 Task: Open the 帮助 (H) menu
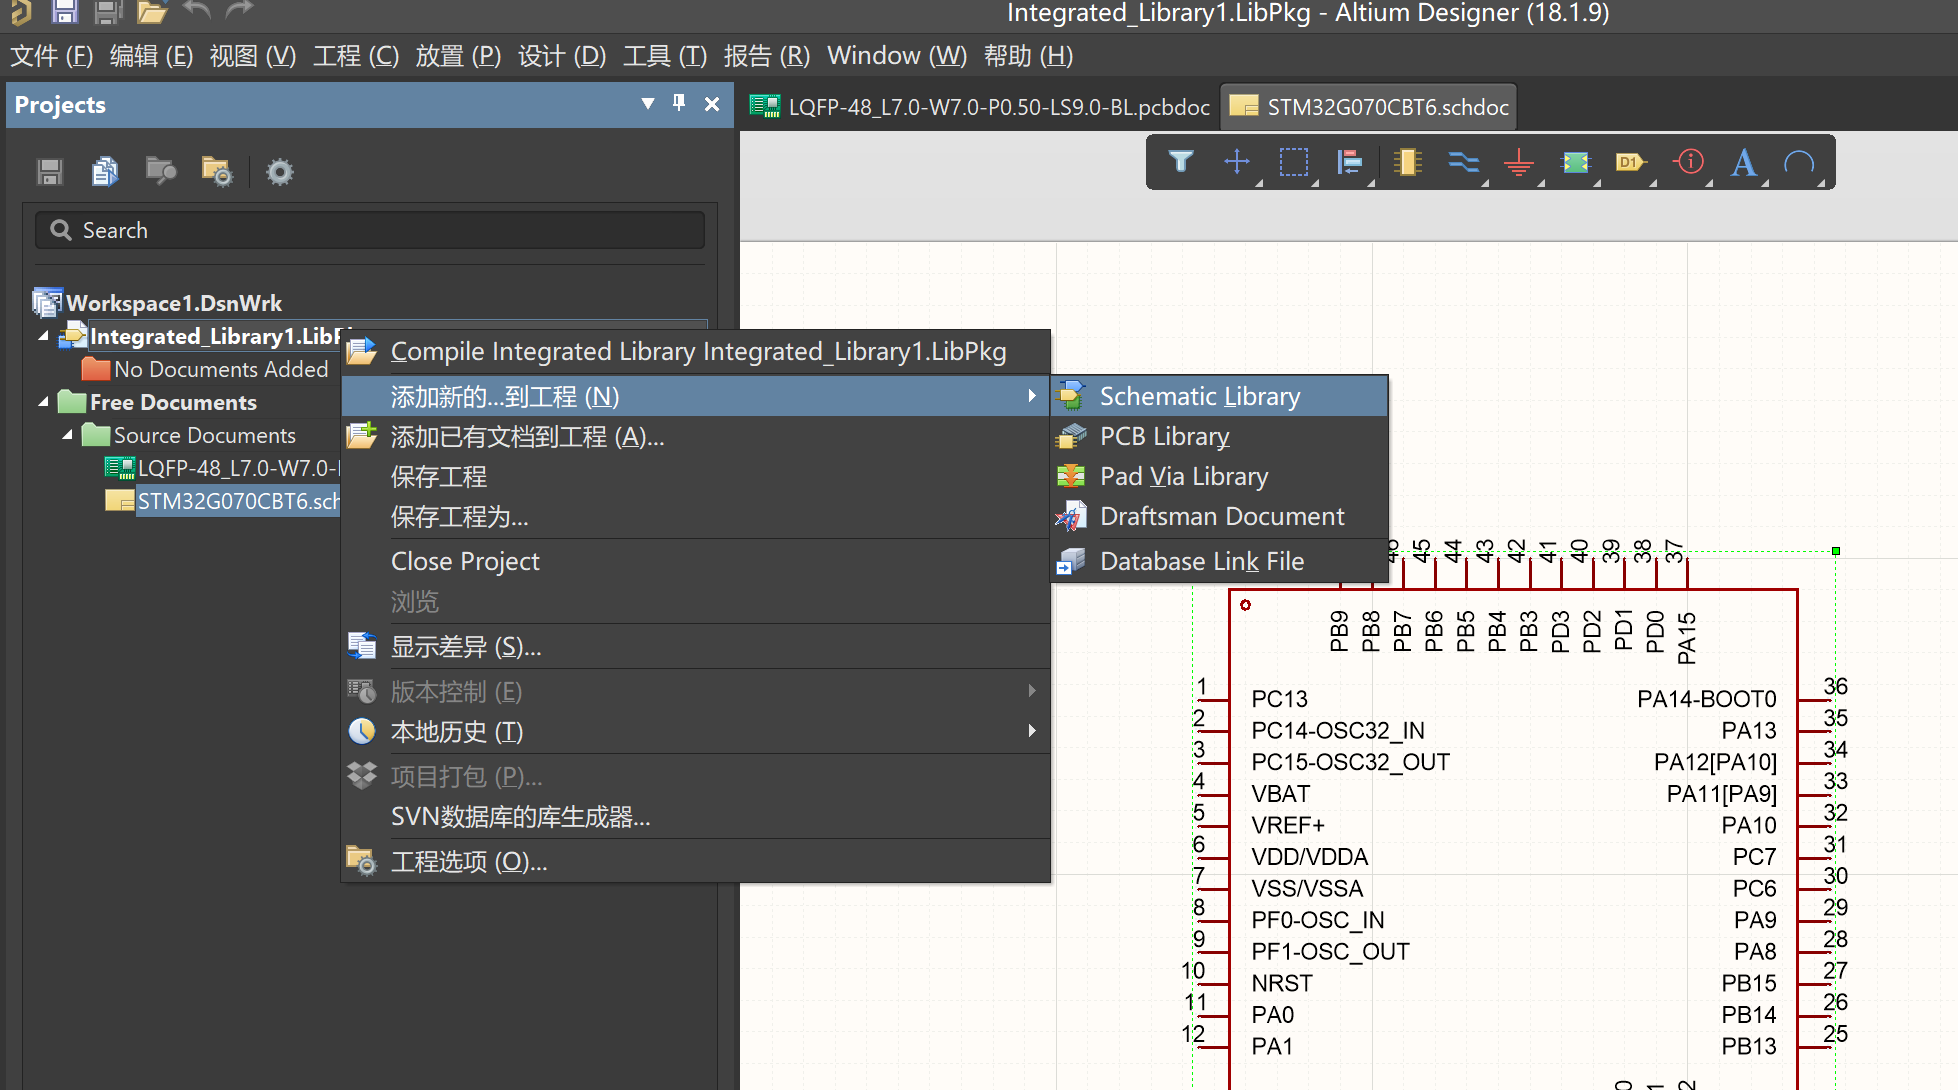[x=1028, y=56]
